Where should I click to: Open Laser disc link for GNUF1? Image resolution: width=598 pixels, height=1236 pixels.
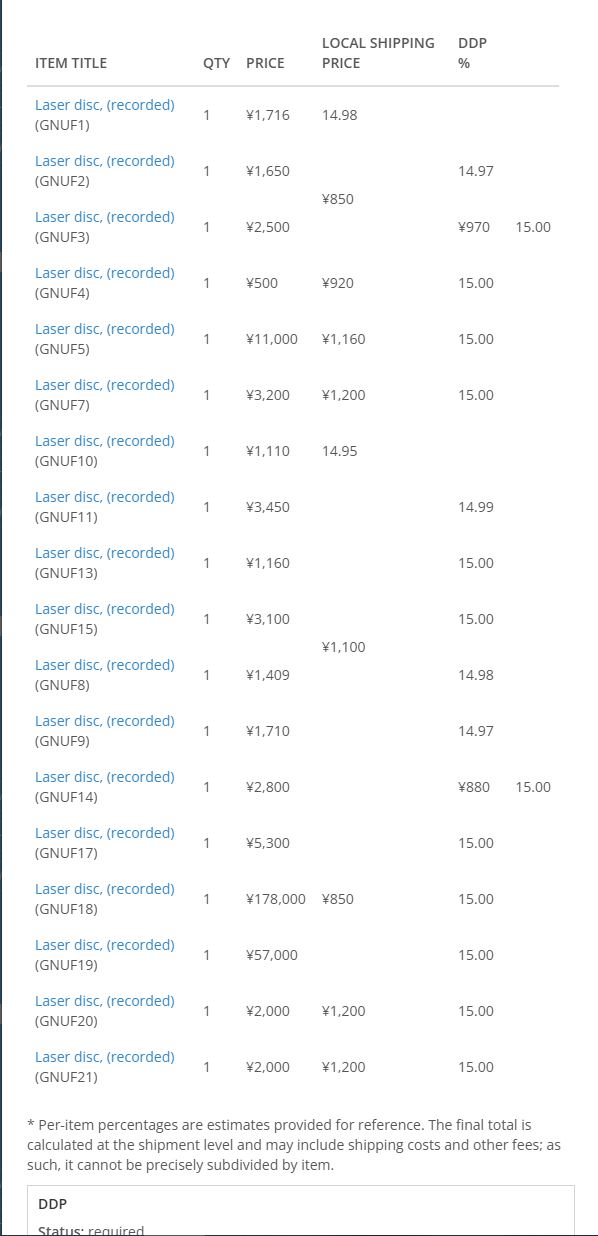pyautogui.click(x=104, y=105)
